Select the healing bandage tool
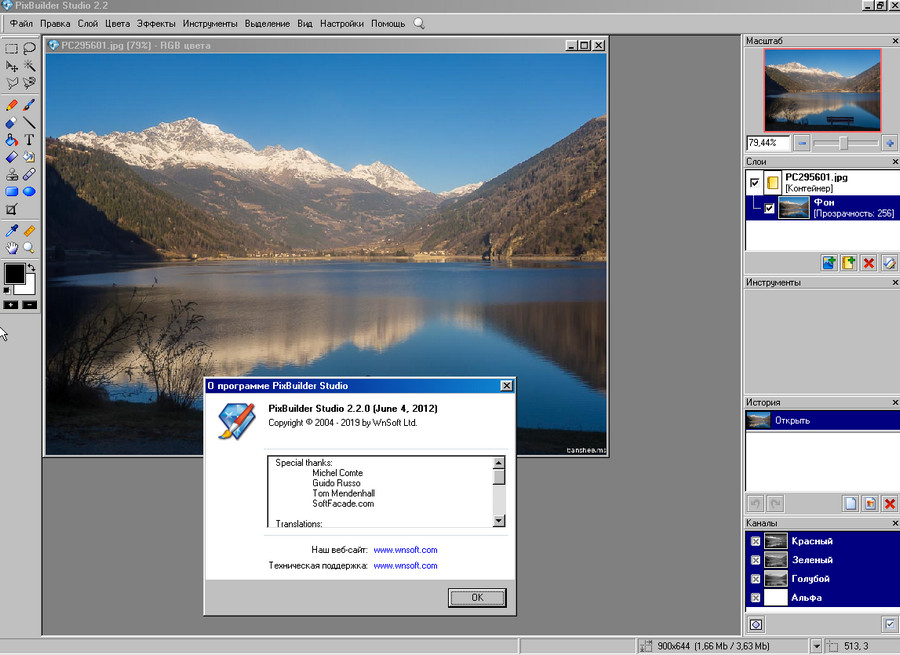Image resolution: width=900 pixels, height=655 pixels. [x=29, y=174]
